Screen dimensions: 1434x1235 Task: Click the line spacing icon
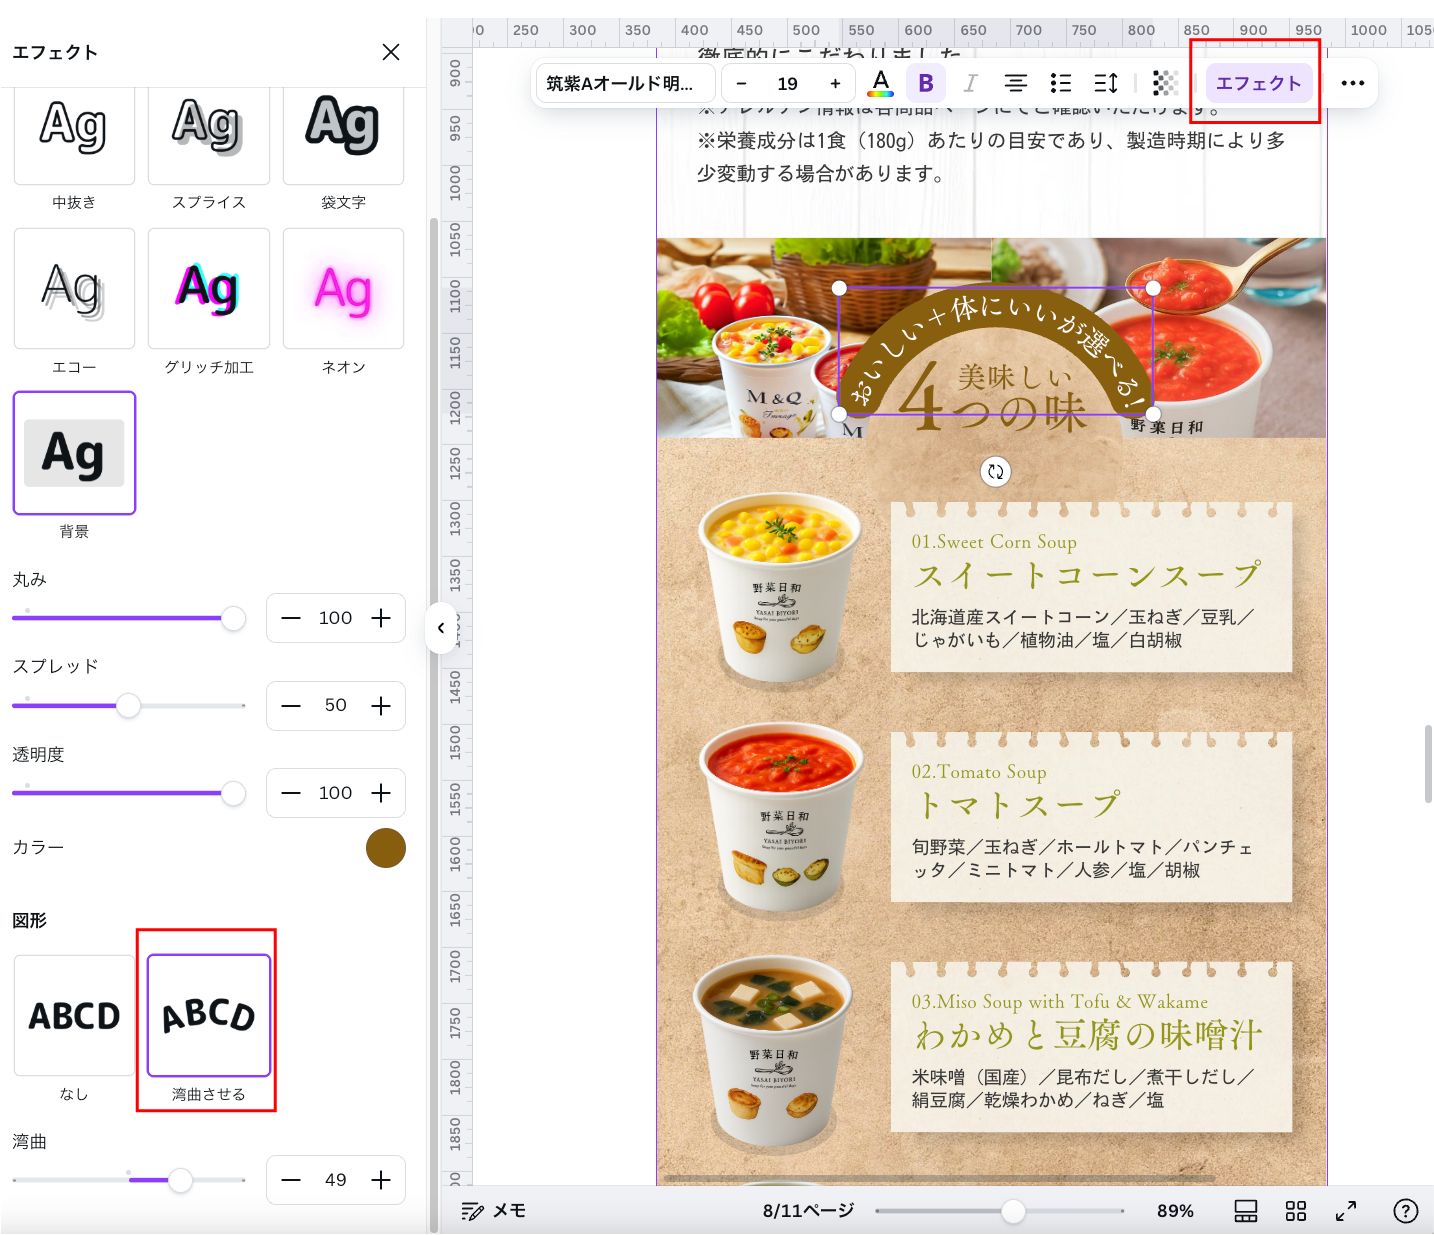click(1106, 83)
